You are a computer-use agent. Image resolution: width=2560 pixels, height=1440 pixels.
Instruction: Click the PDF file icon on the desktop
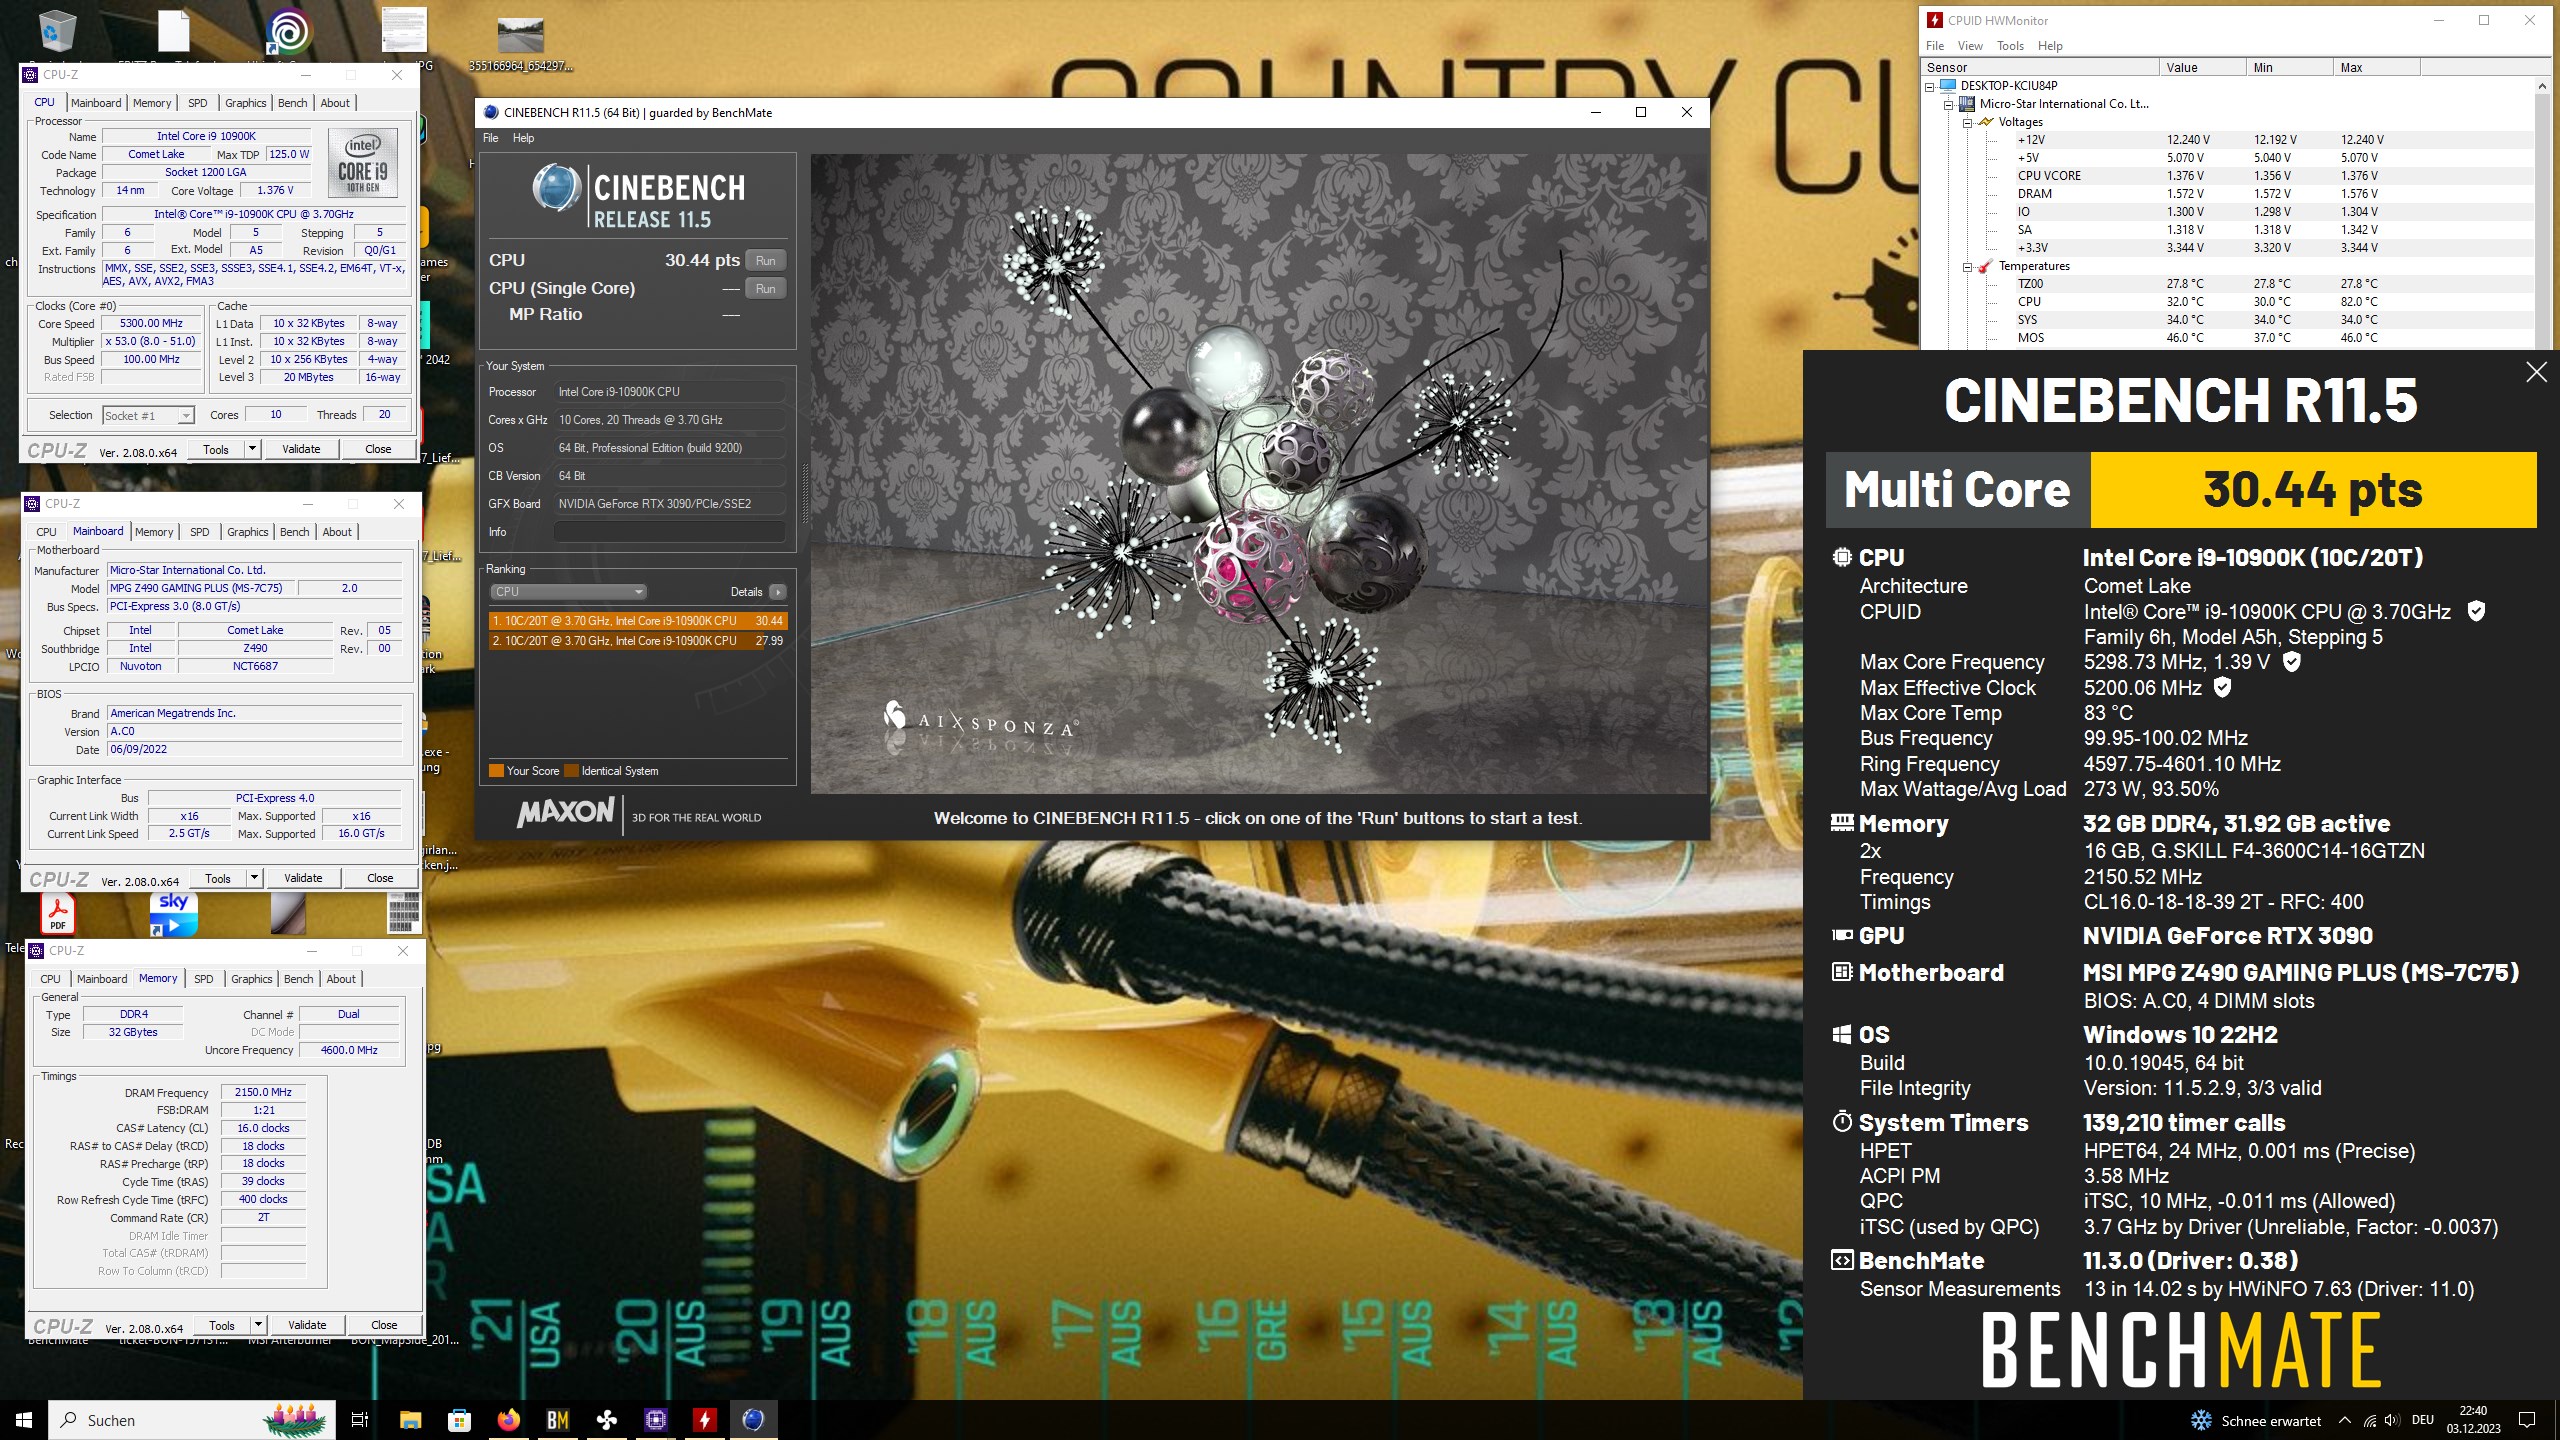click(58, 912)
